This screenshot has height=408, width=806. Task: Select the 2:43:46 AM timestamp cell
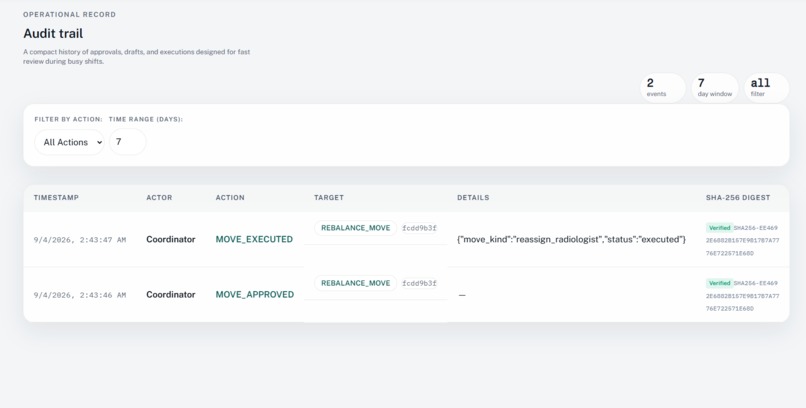point(80,295)
